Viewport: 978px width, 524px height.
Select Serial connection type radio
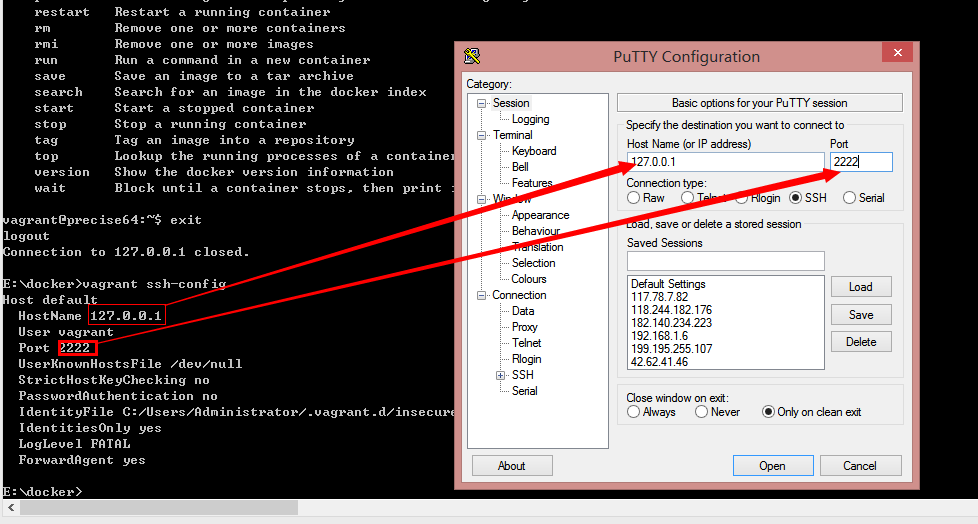(x=849, y=198)
